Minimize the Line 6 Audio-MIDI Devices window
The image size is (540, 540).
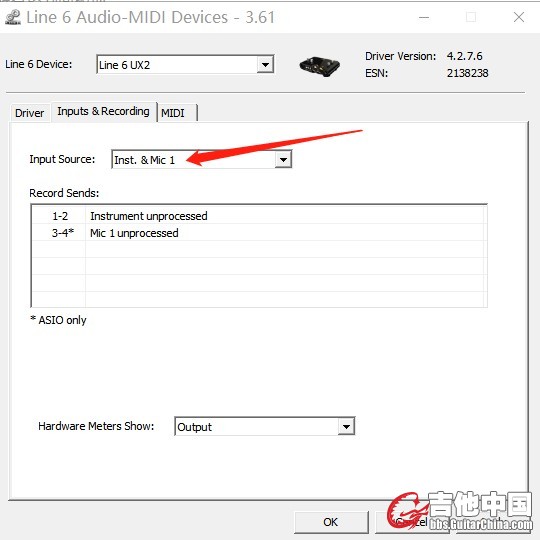click(424, 17)
